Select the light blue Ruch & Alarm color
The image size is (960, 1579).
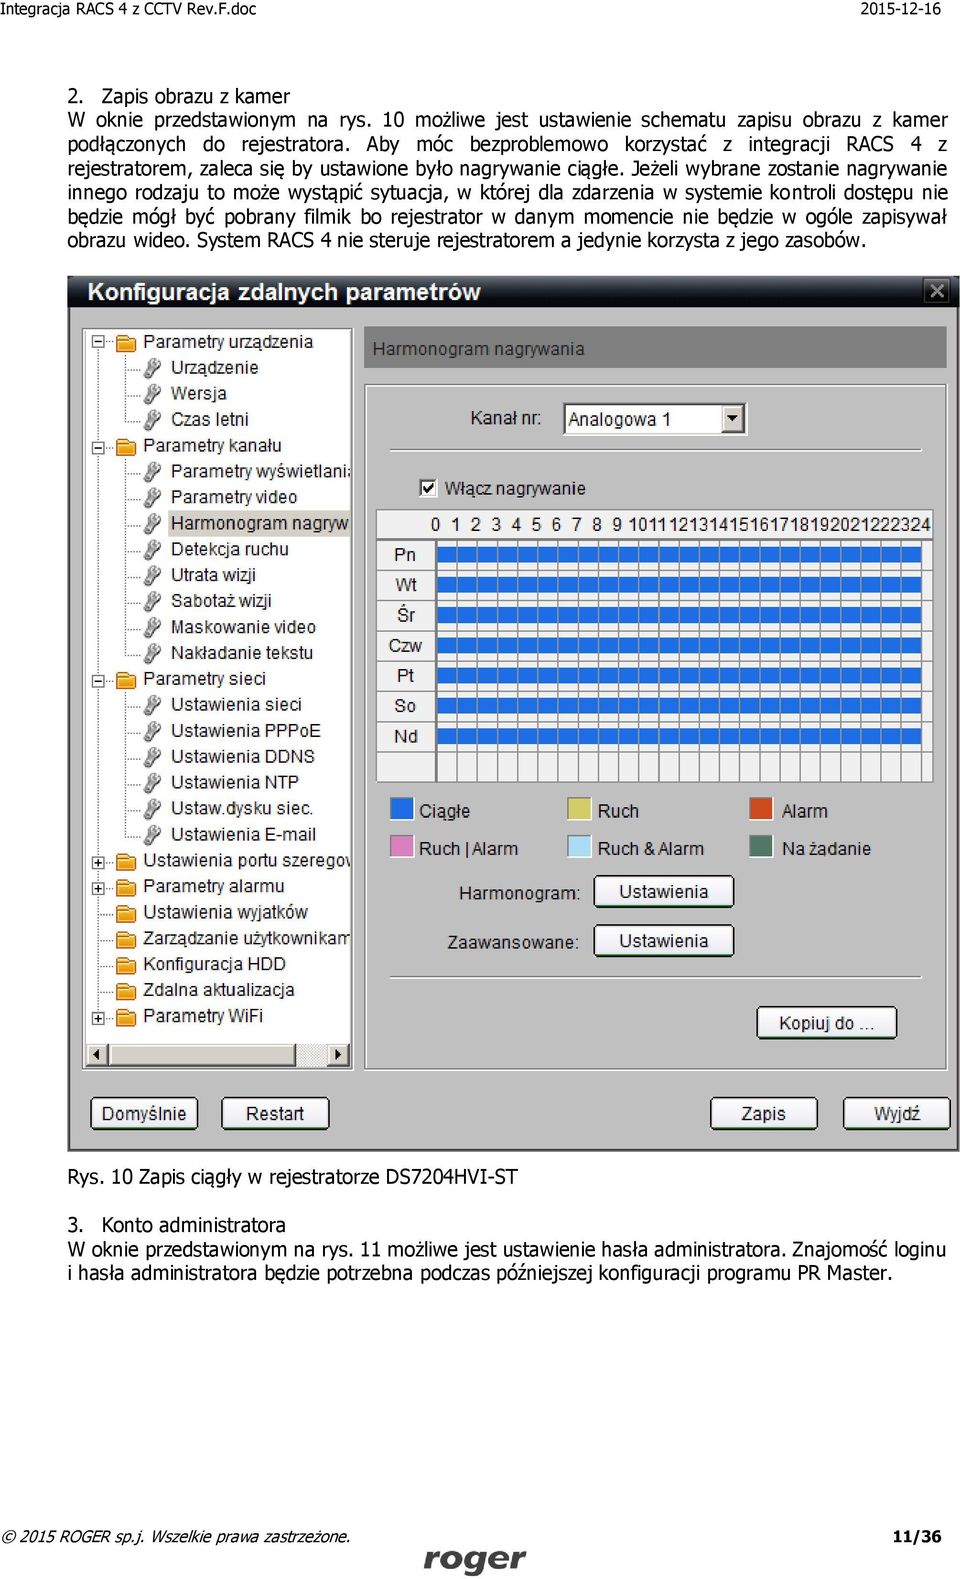[x=579, y=846]
